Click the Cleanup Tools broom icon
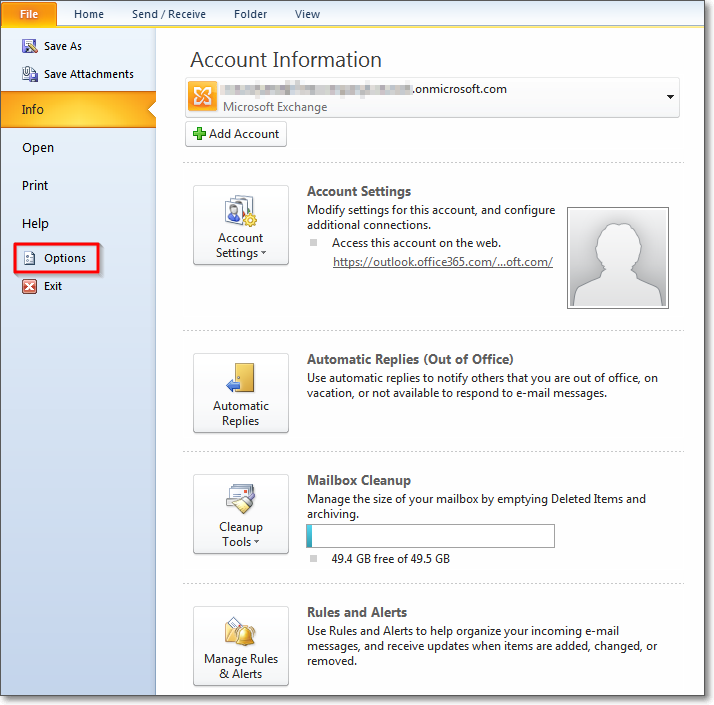 coord(240,499)
